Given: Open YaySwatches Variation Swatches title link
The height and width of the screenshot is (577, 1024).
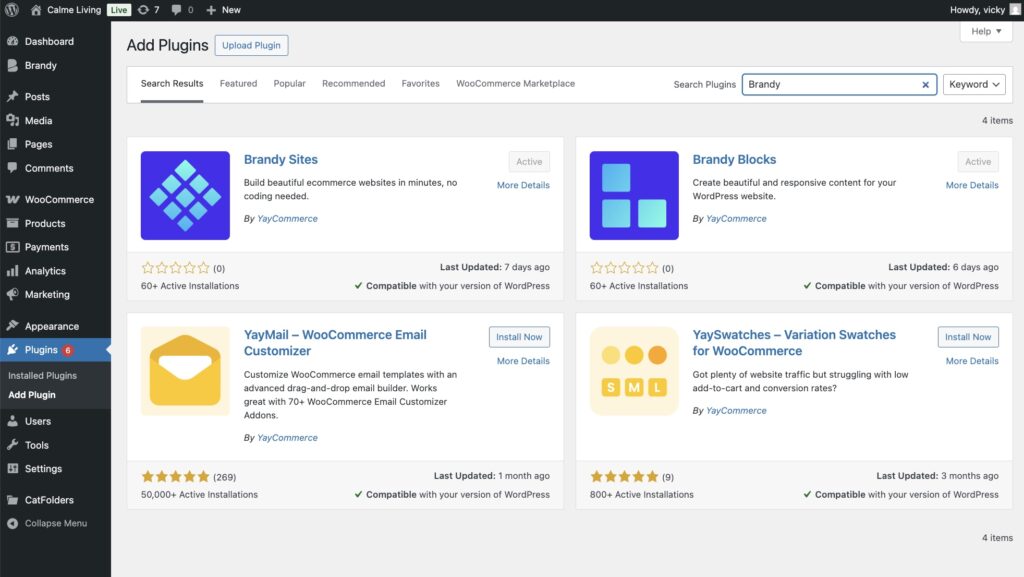Looking at the screenshot, I should (794, 343).
